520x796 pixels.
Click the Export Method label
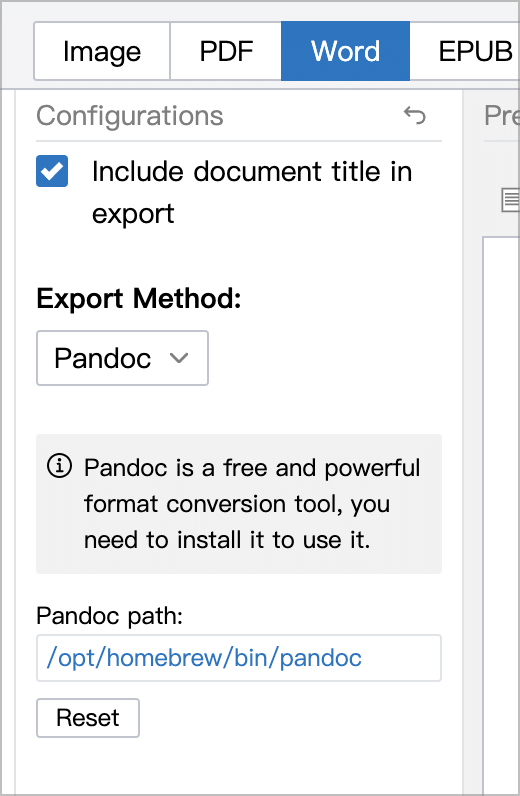click(139, 298)
